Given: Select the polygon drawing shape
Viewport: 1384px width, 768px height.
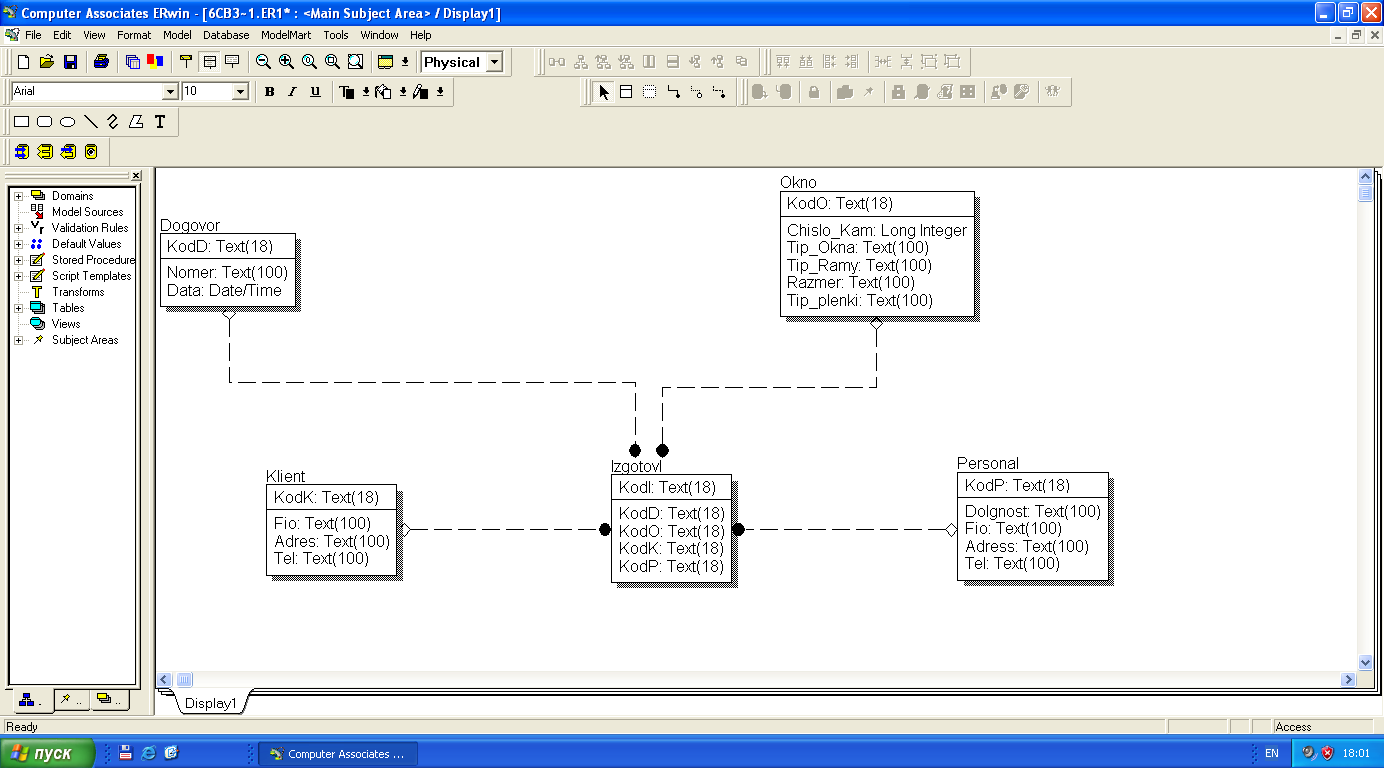Looking at the screenshot, I should (x=136, y=122).
